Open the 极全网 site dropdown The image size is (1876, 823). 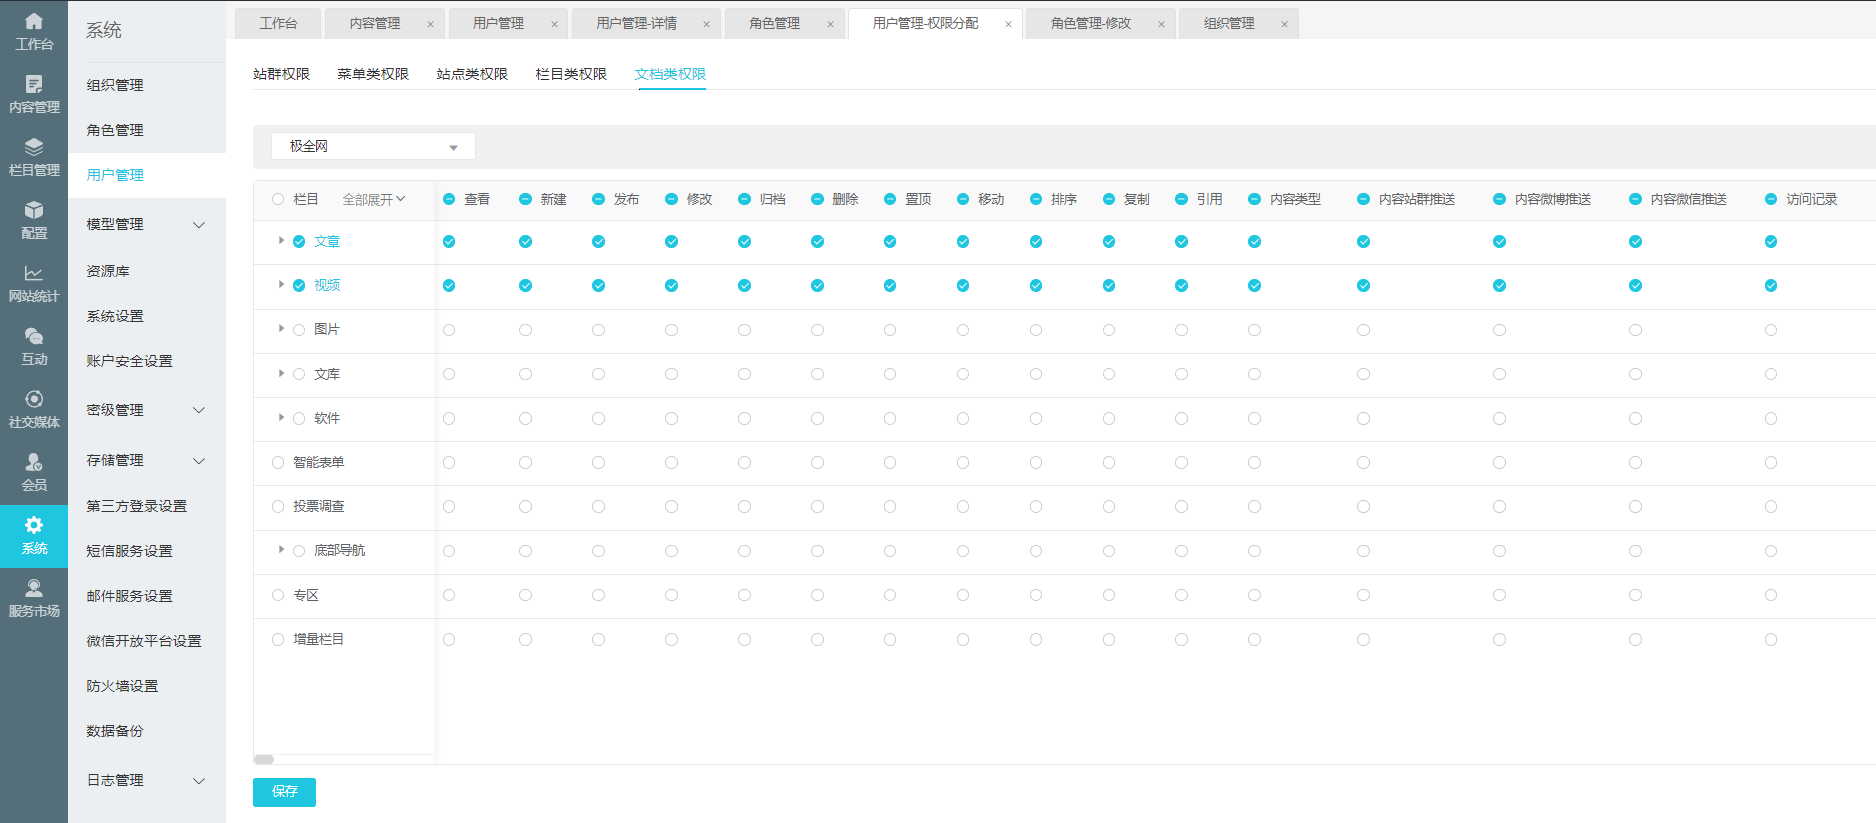[x=373, y=147]
